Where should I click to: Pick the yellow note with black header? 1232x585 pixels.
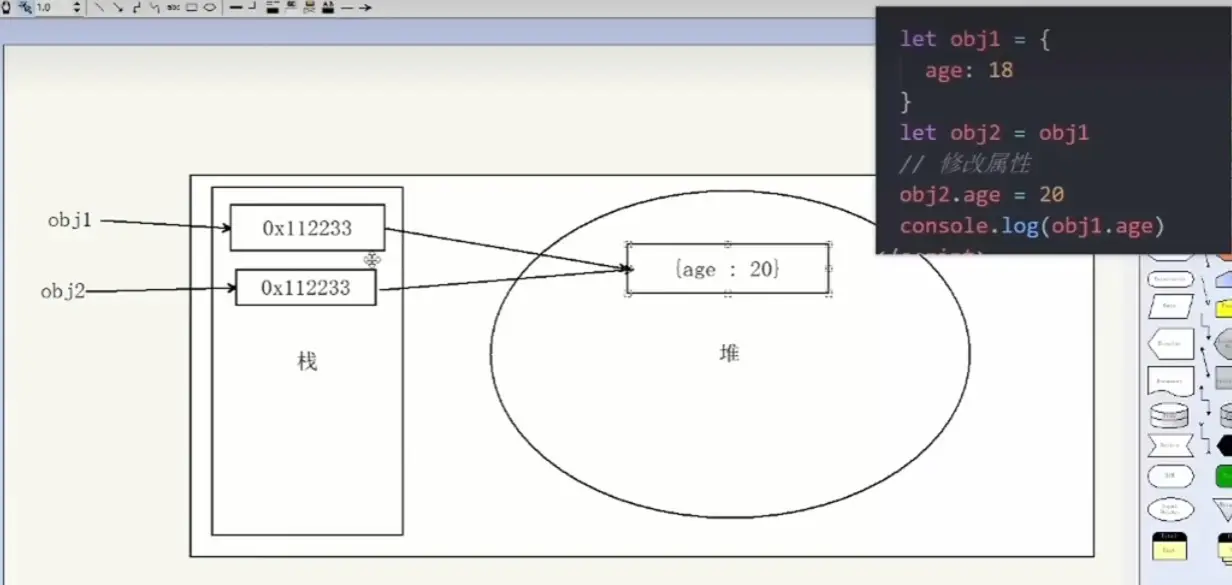pos(1170,545)
